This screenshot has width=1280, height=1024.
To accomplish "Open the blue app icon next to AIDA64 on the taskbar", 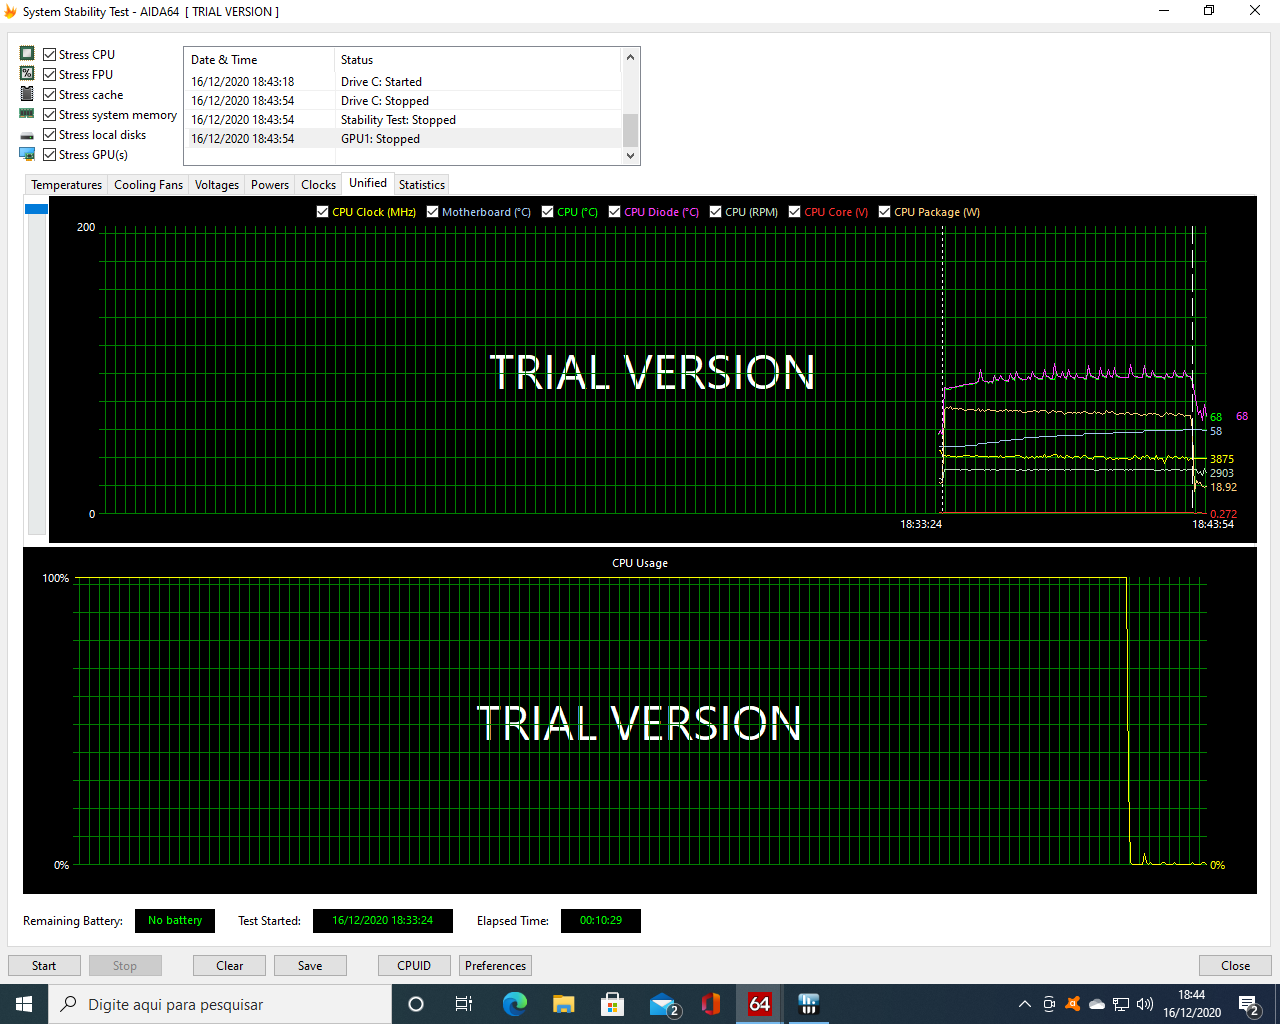I will [809, 1004].
